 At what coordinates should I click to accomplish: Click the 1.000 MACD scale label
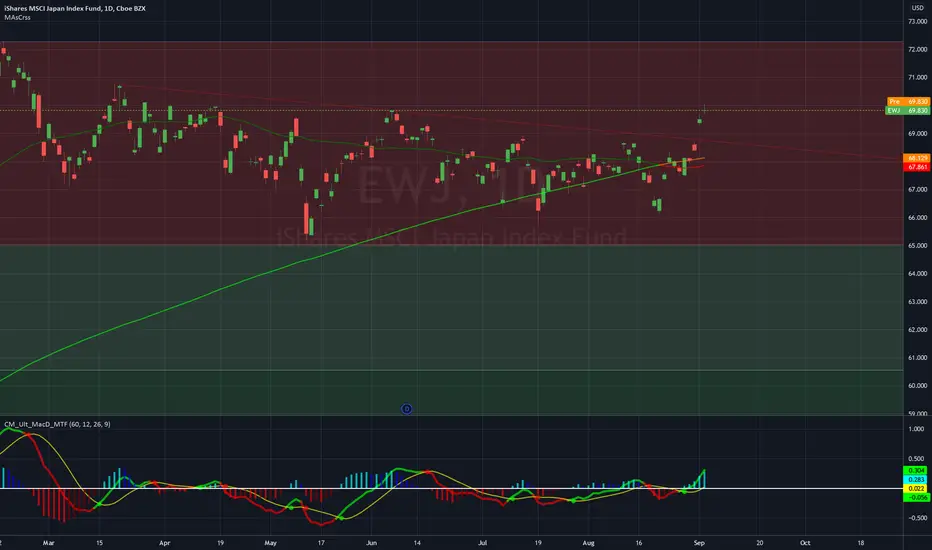917,429
